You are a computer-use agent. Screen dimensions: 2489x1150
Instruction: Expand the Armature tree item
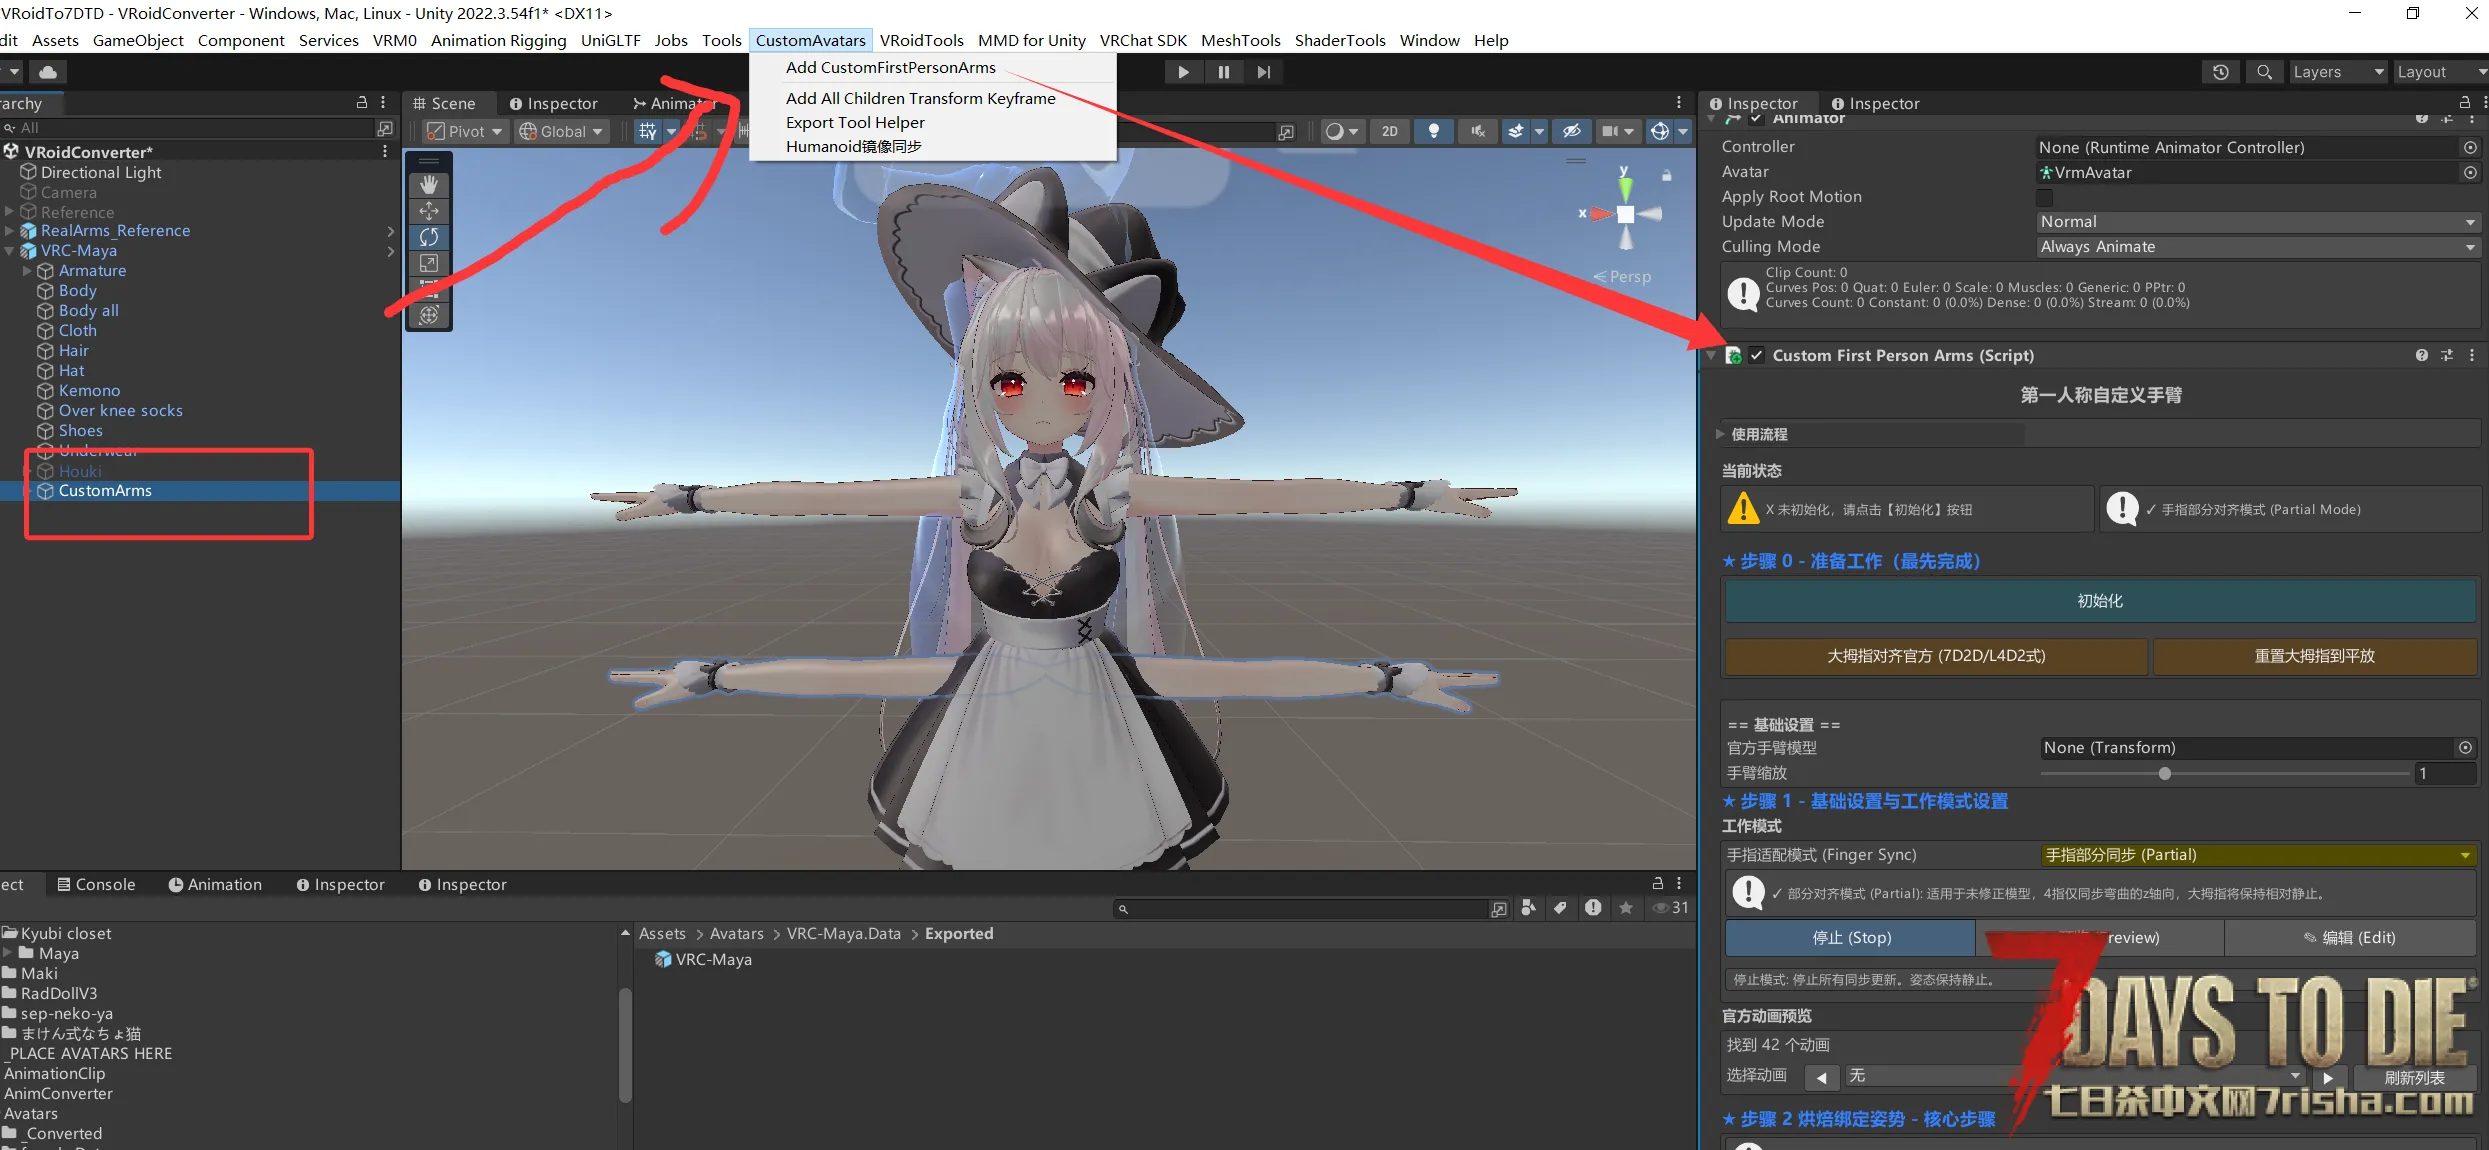point(27,271)
